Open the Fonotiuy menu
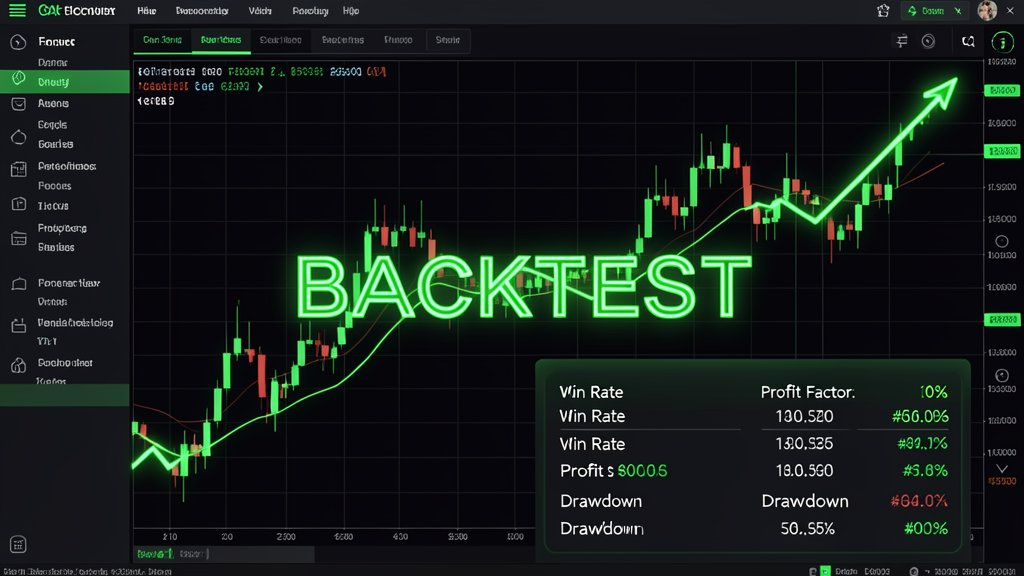This screenshot has height=576, width=1024. tap(310, 11)
